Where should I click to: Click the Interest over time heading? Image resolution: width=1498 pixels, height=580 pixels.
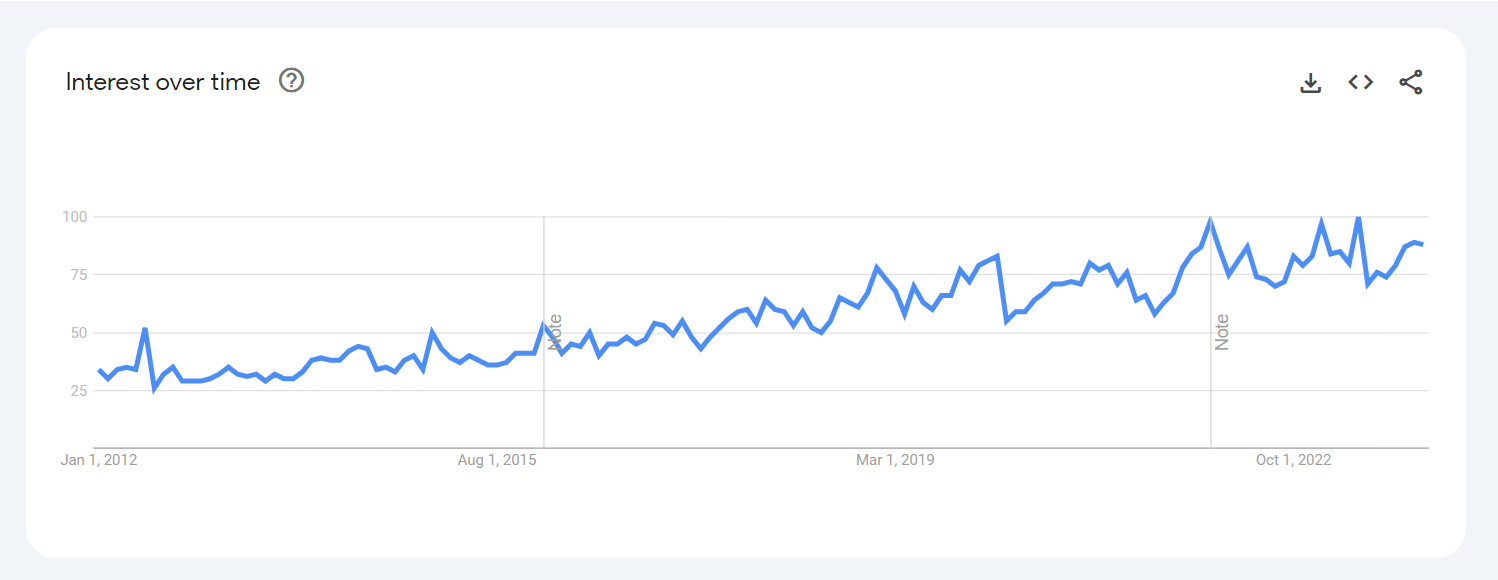click(x=163, y=82)
